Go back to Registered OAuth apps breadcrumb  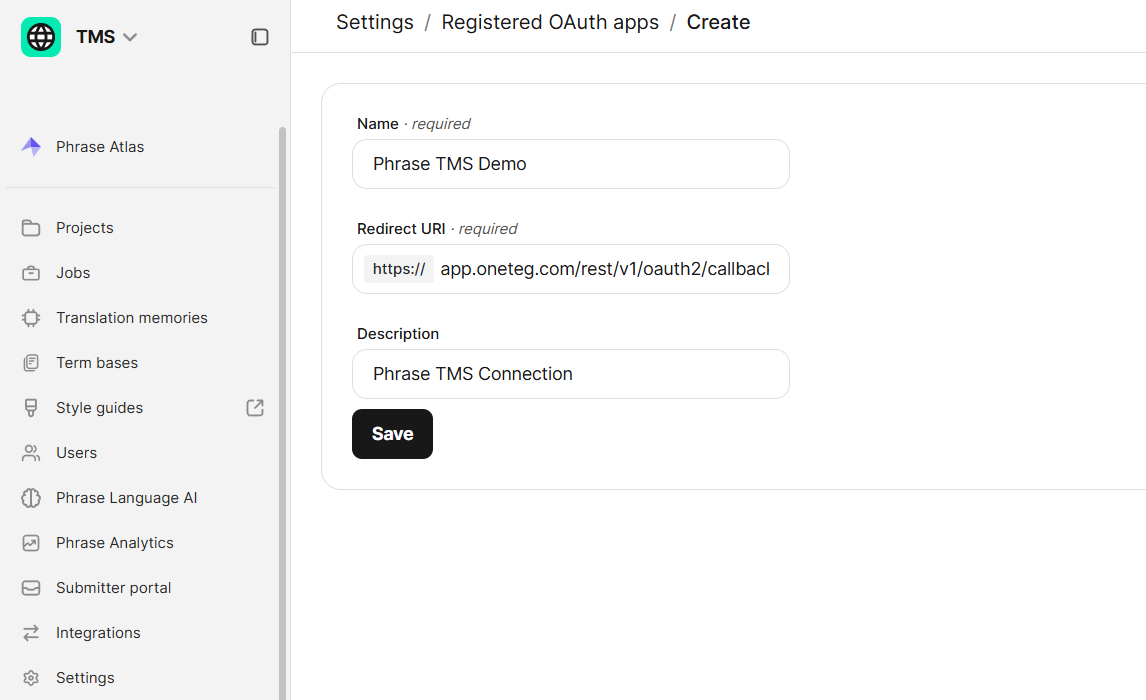tap(550, 23)
